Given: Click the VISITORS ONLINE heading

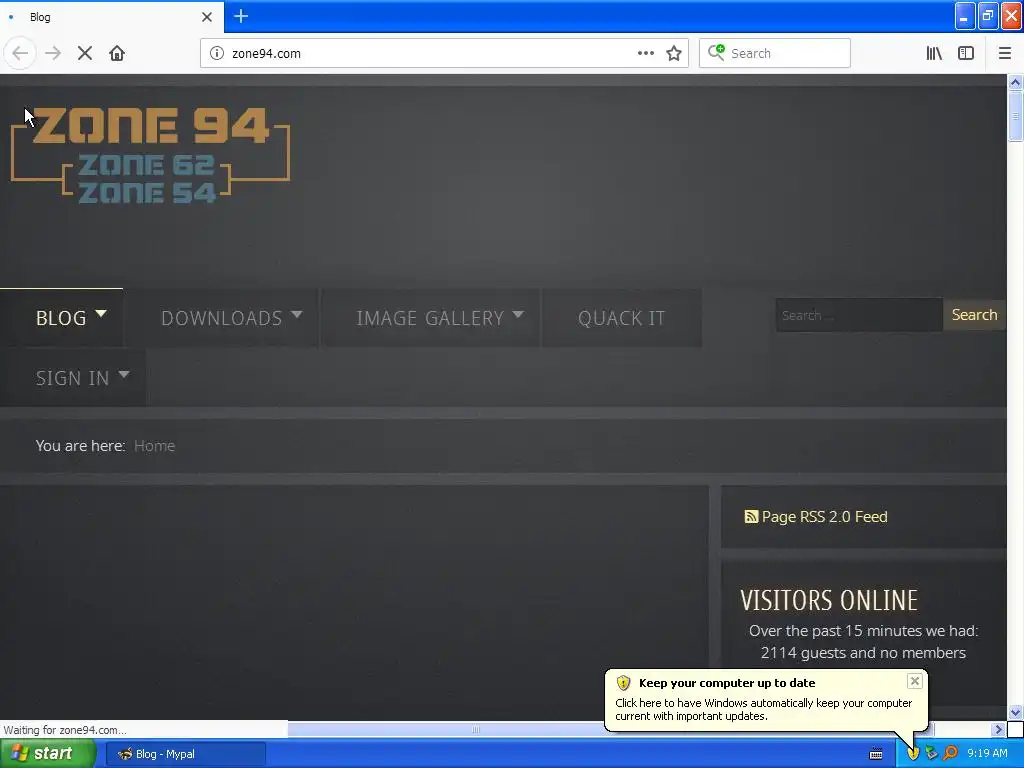Looking at the screenshot, I should (829, 600).
